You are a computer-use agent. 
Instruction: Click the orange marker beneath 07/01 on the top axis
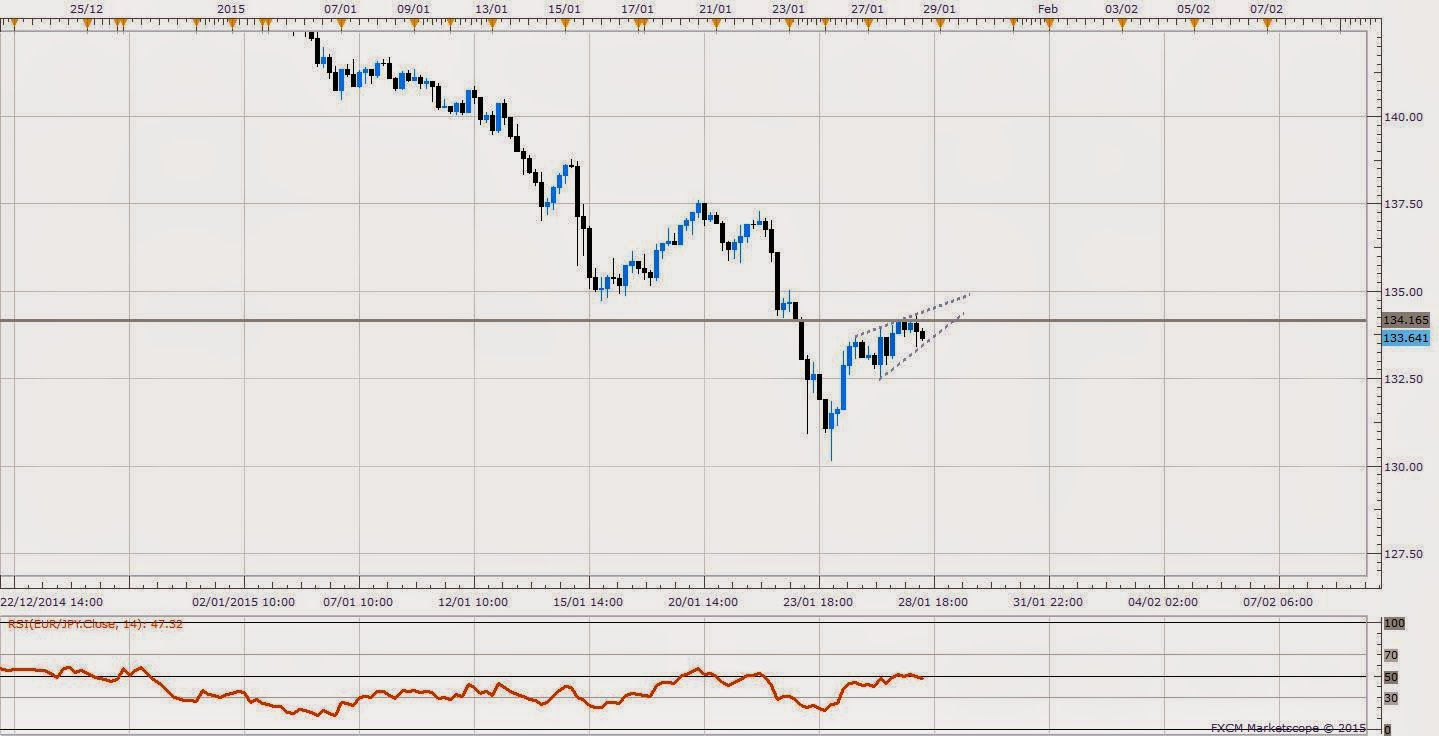click(341, 25)
